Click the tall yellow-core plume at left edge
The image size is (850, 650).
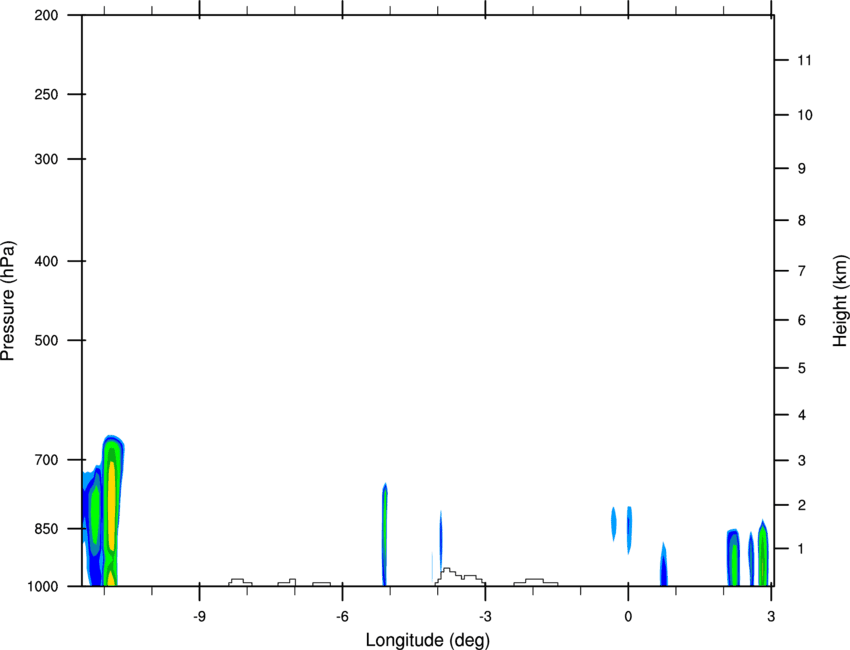point(112,511)
